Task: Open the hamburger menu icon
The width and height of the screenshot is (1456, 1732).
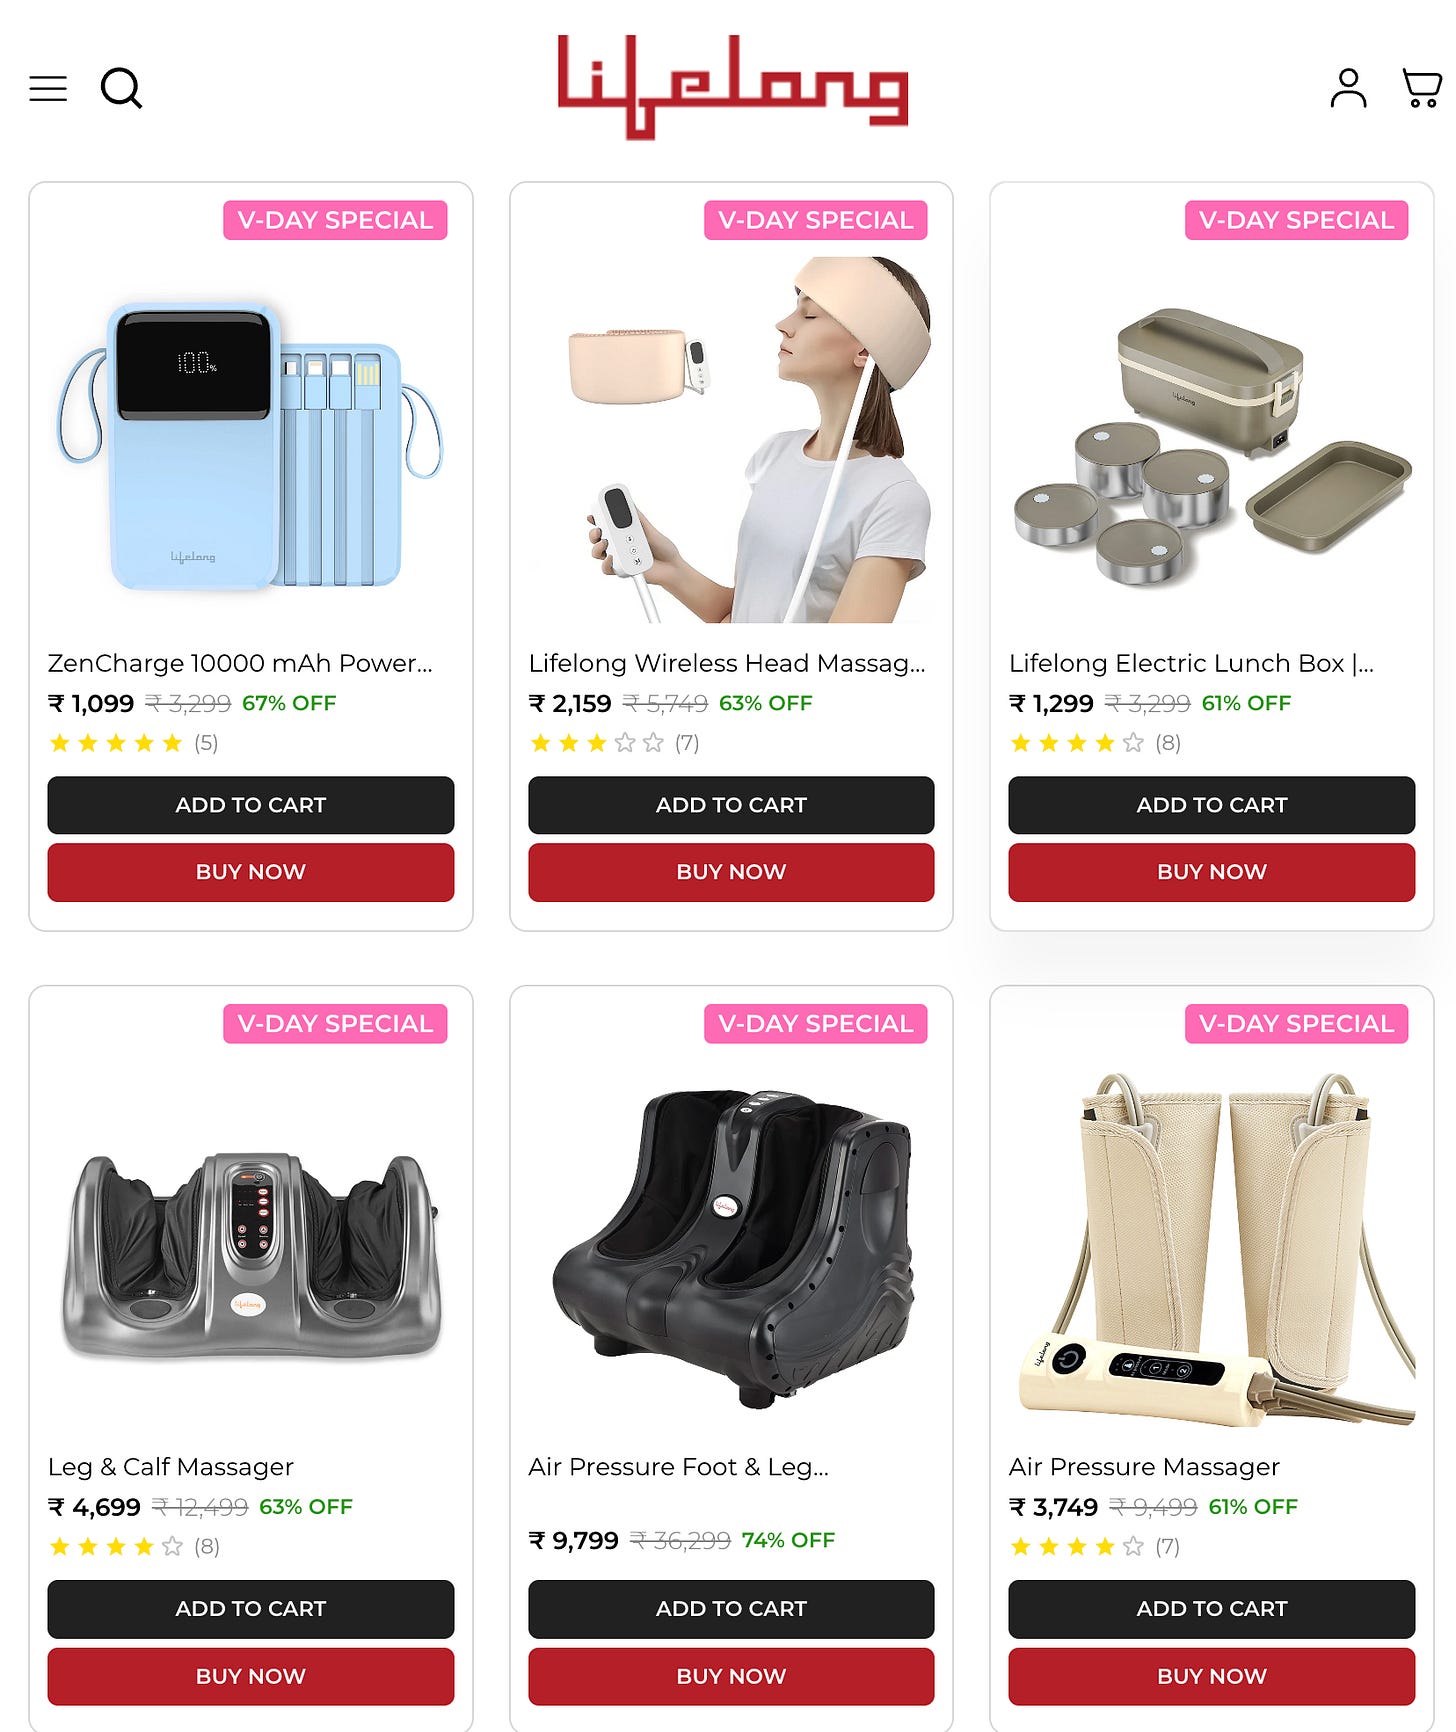Action: point(48,88)
